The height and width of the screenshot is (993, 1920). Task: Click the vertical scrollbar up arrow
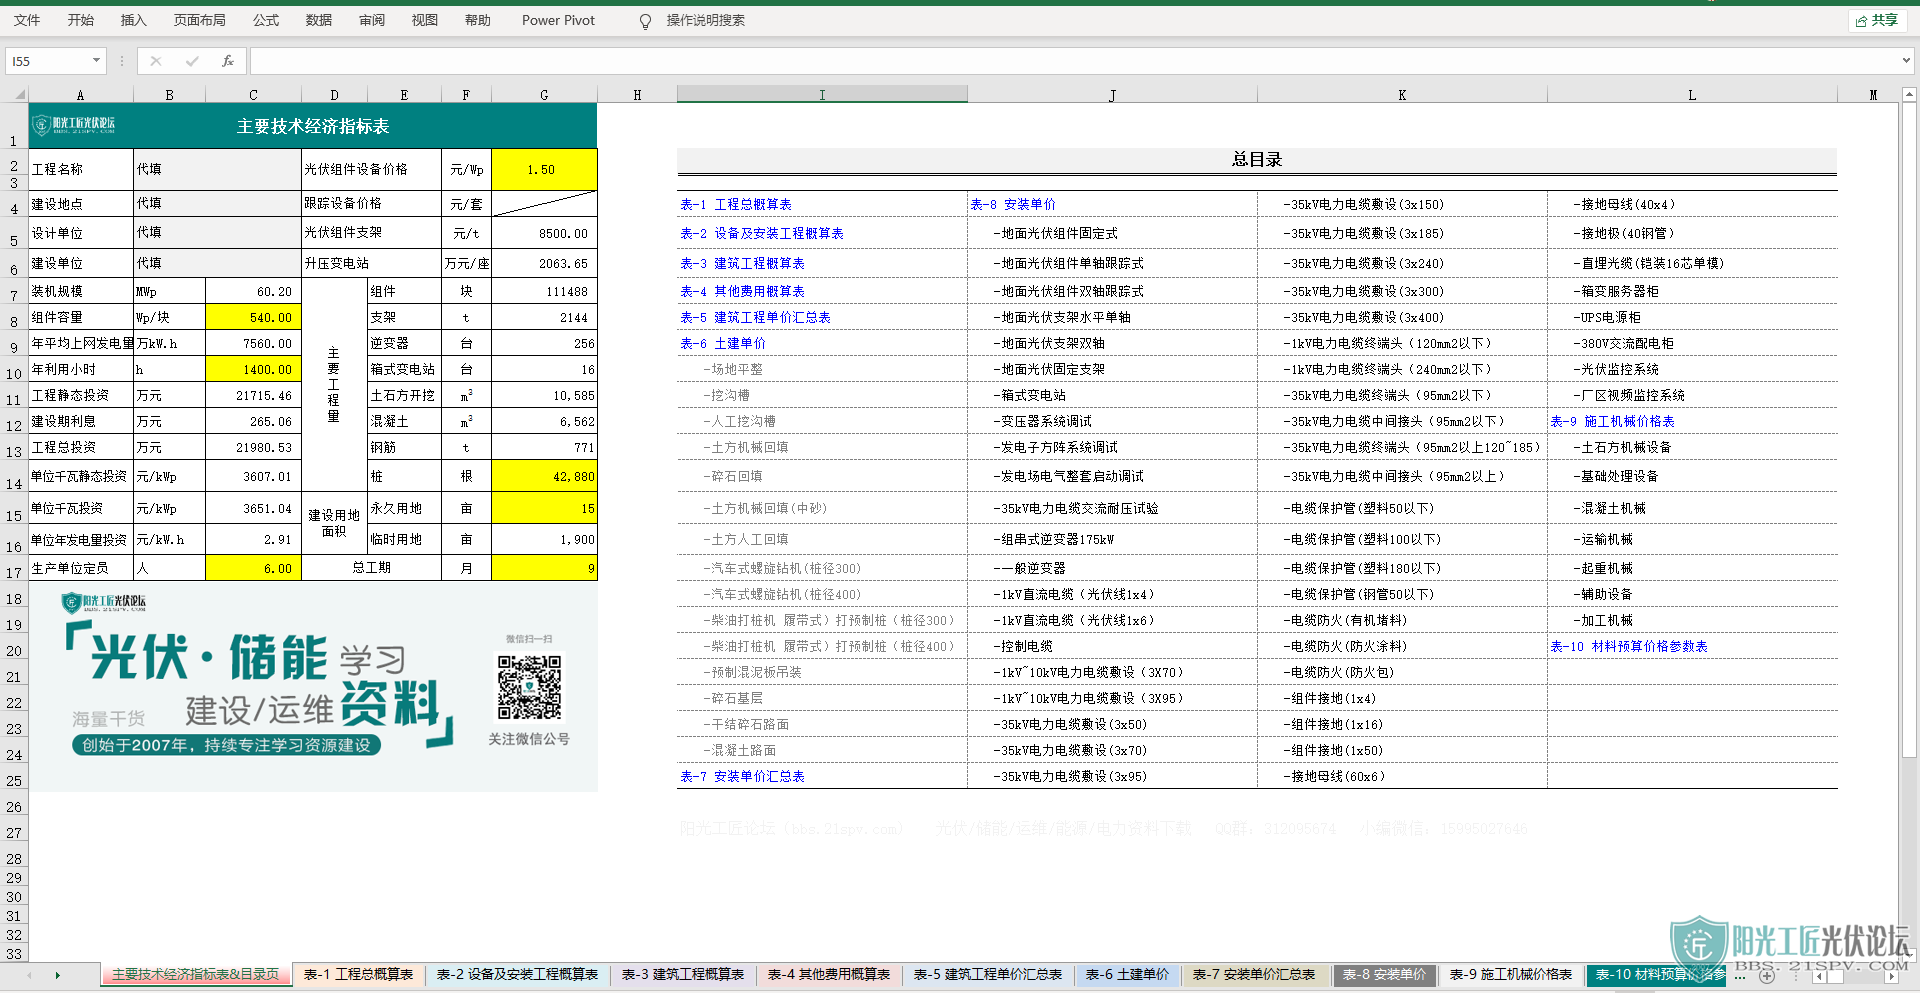pos(1909,94)
